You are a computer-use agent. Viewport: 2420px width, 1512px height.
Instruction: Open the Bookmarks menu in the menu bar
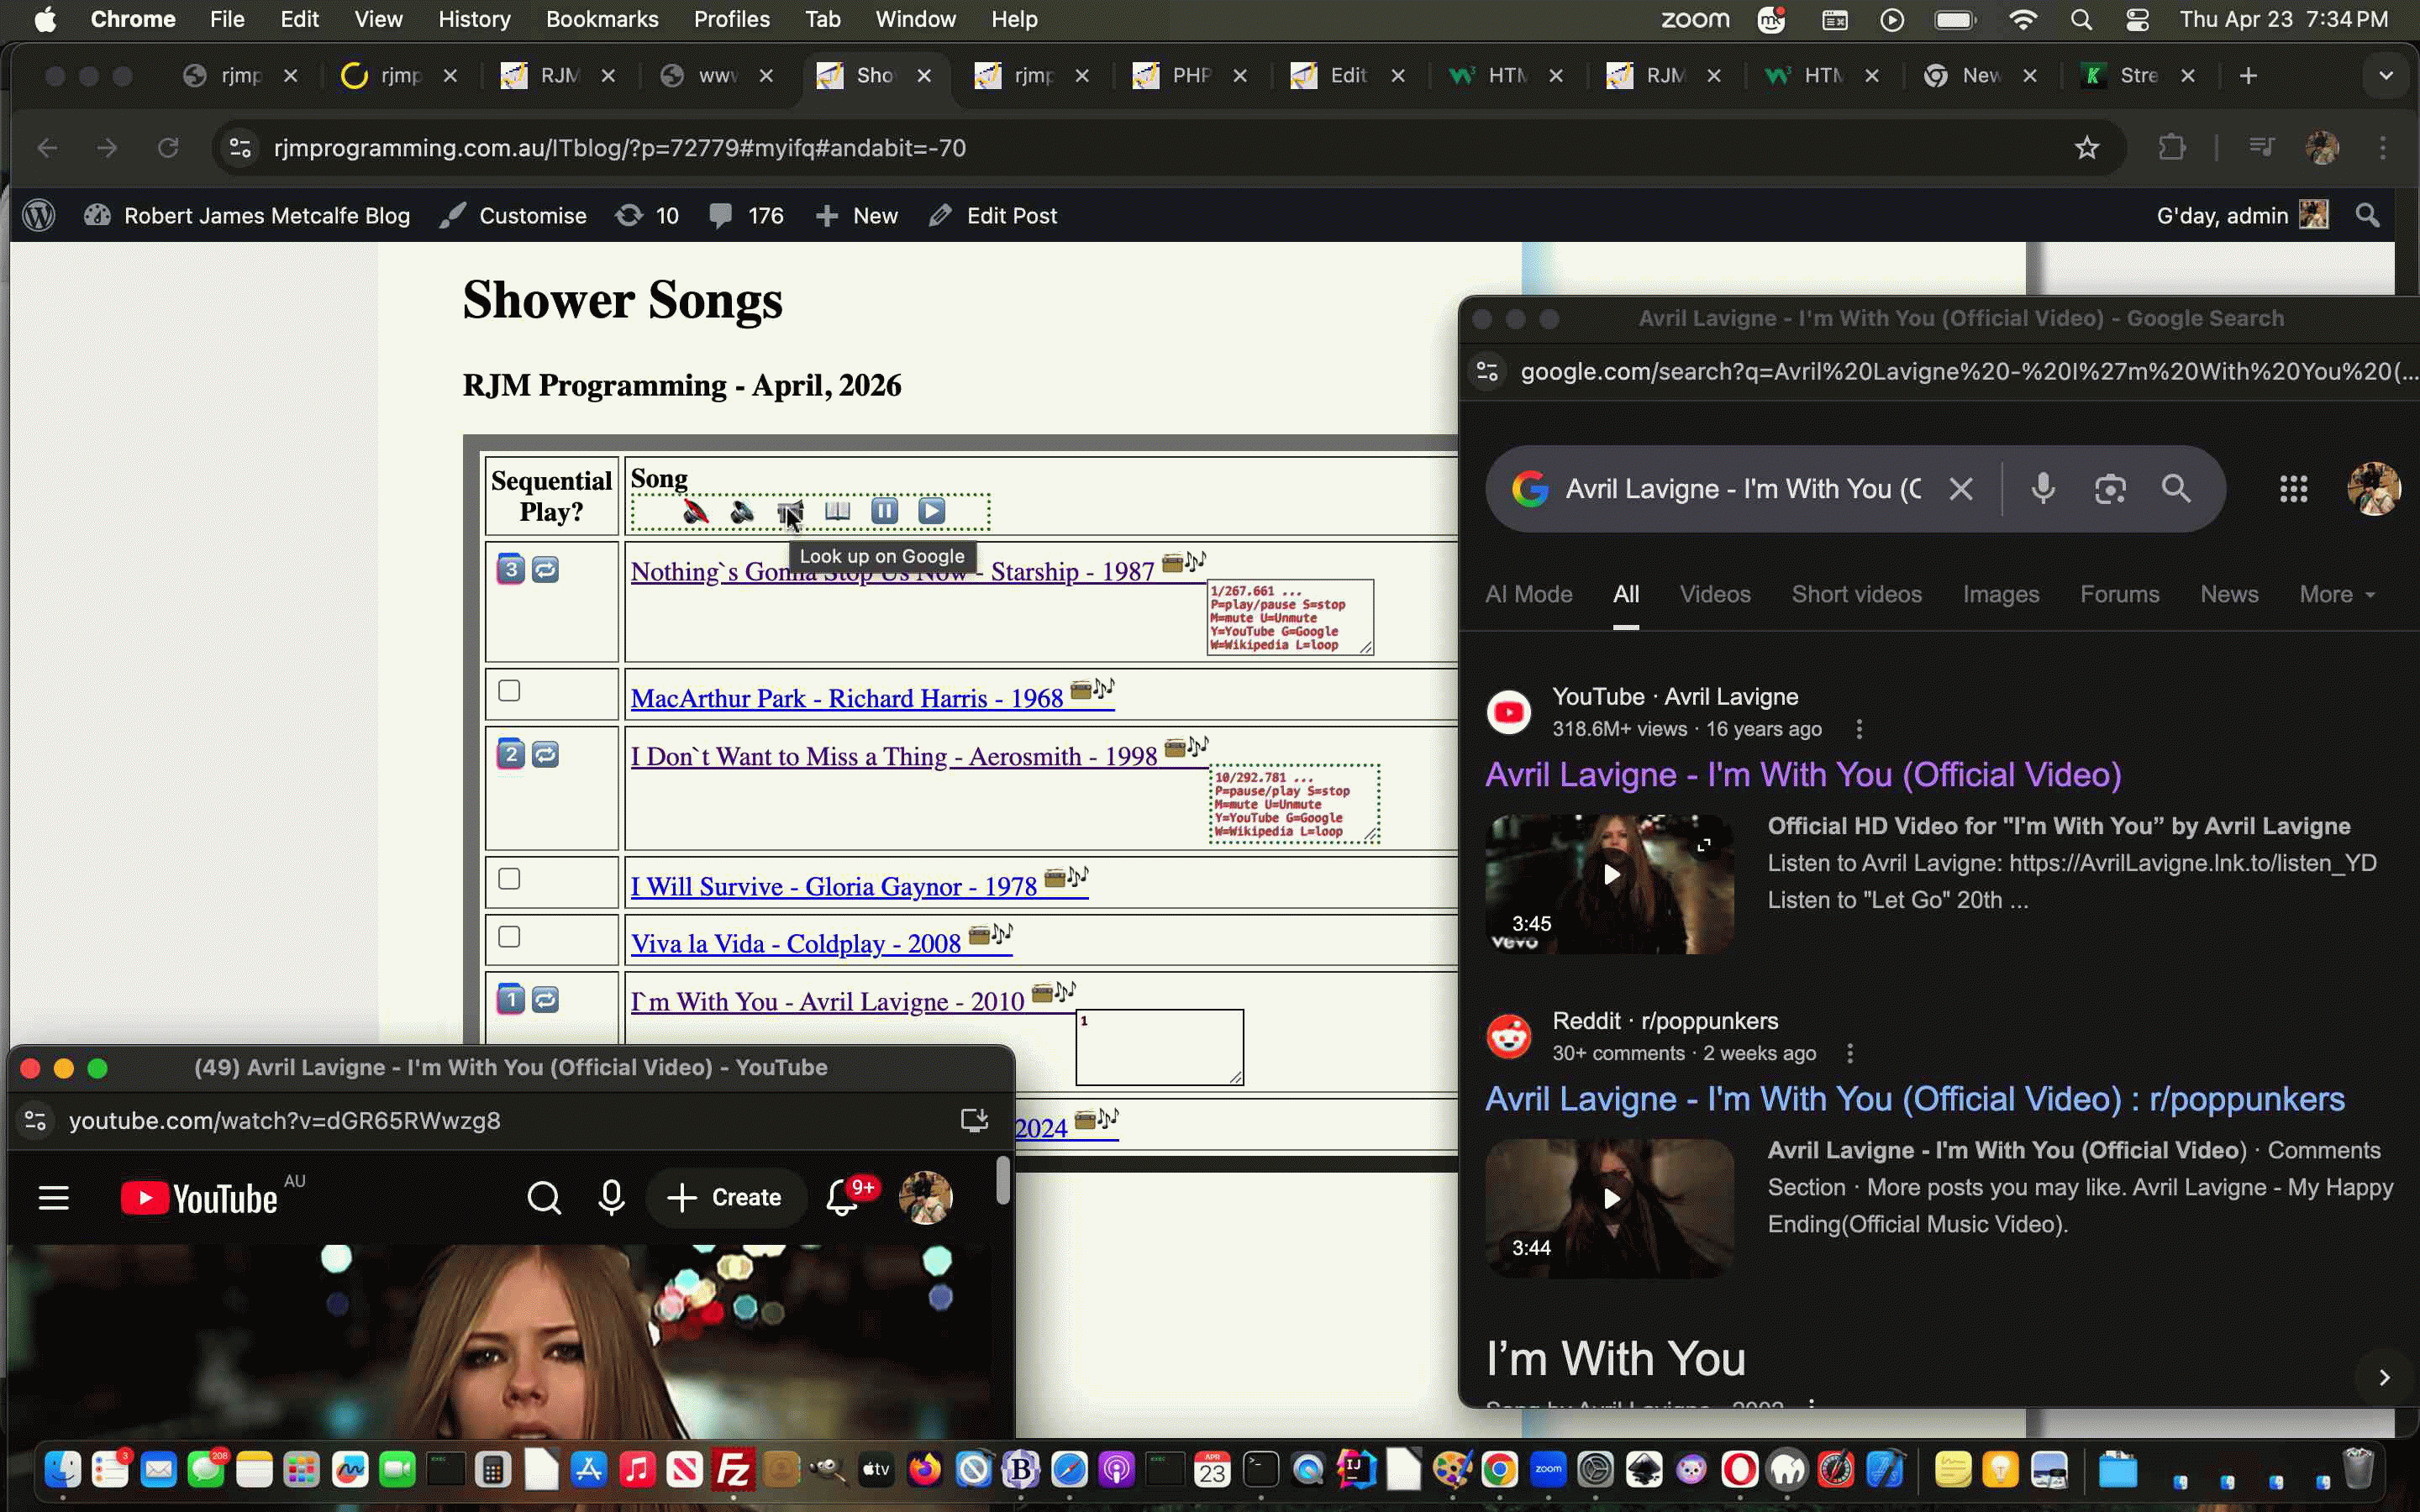tap(602, 19)
